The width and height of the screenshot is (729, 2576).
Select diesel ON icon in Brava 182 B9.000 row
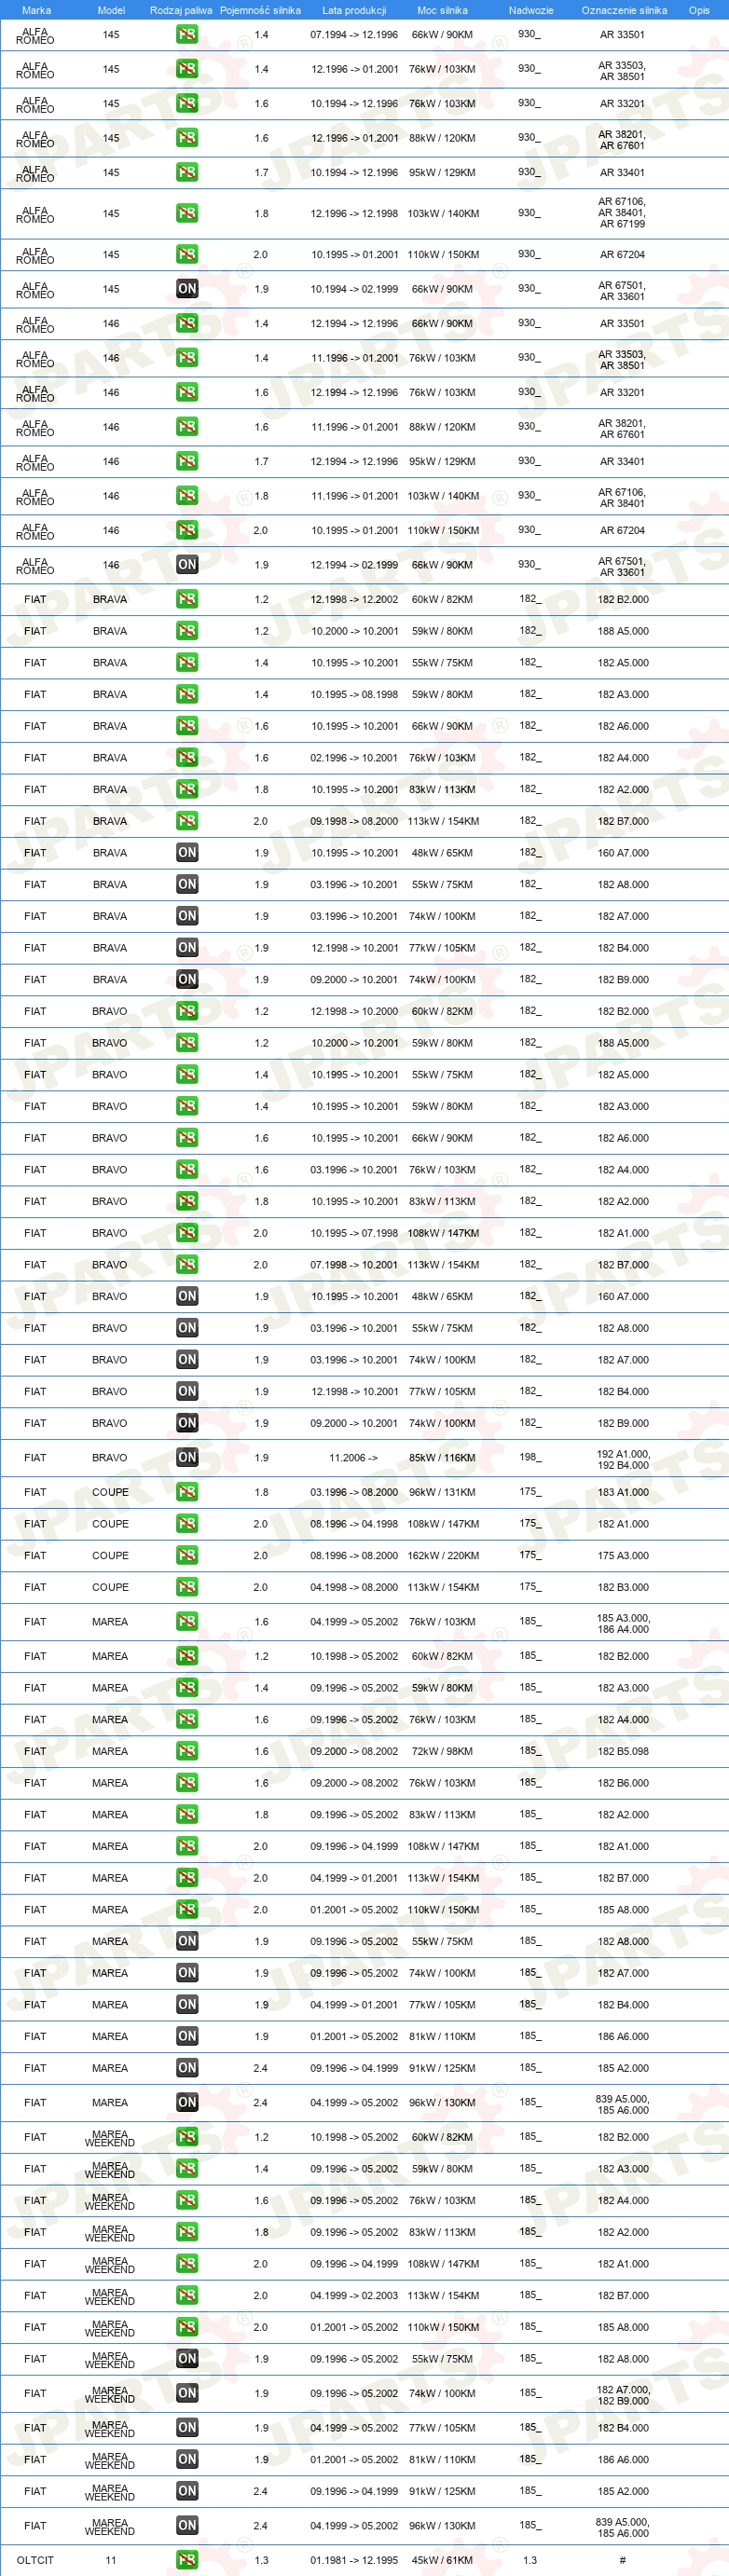pyautogui.click(x=187, y=979)
